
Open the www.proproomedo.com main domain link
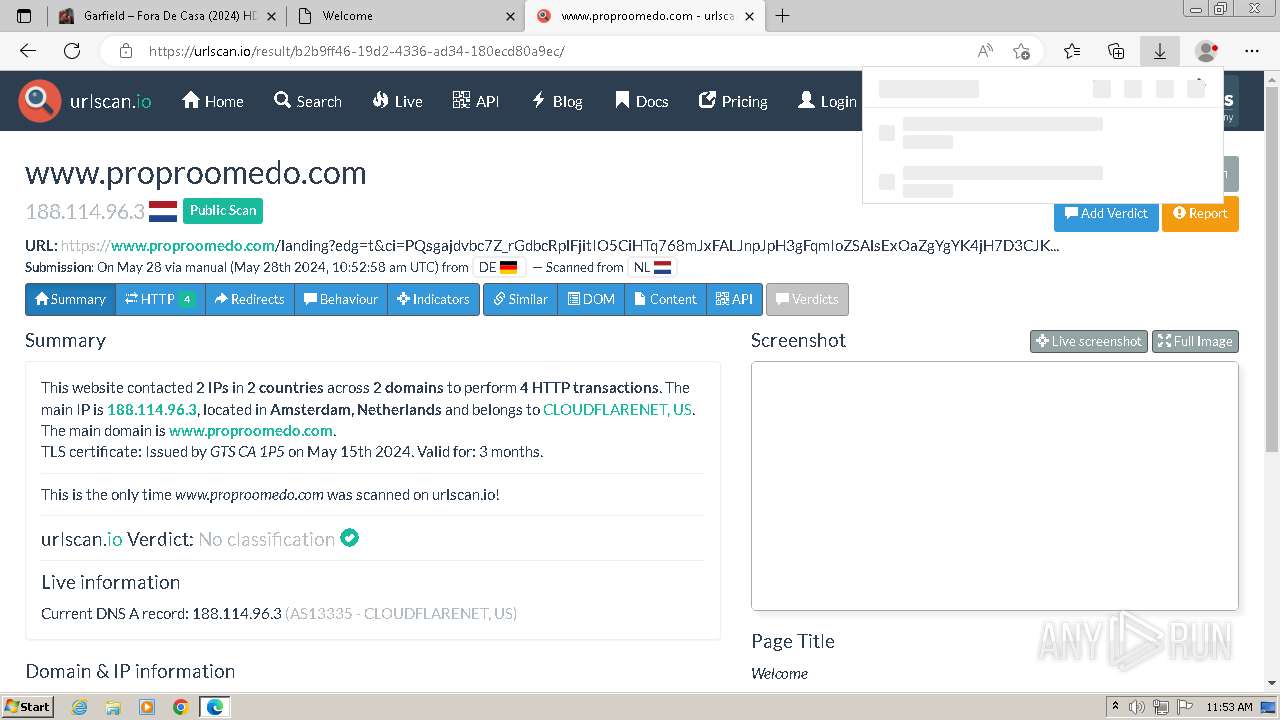(x=251, y=430)
